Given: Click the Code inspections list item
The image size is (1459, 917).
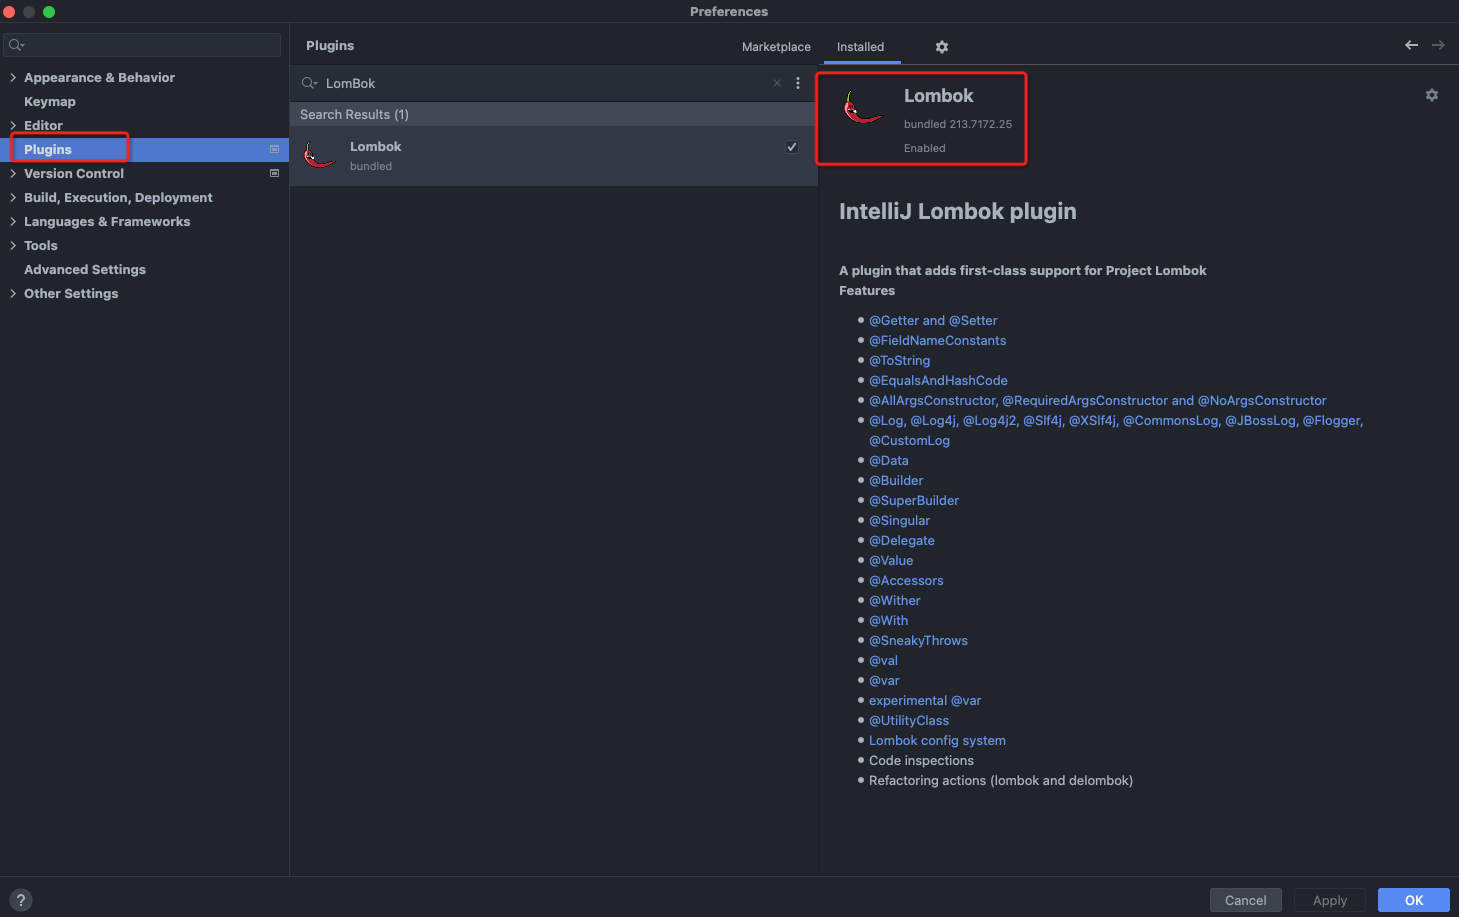Looking at the screenshot, I should pos(921,760).
